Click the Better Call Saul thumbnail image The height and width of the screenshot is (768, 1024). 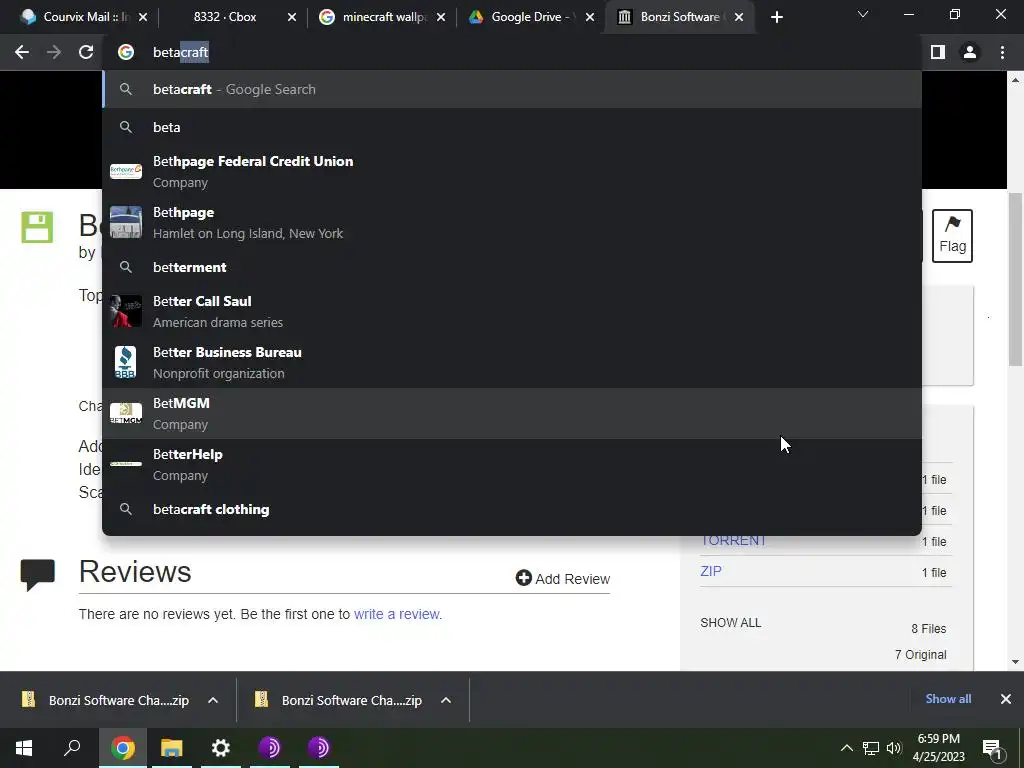pos(126,311)
